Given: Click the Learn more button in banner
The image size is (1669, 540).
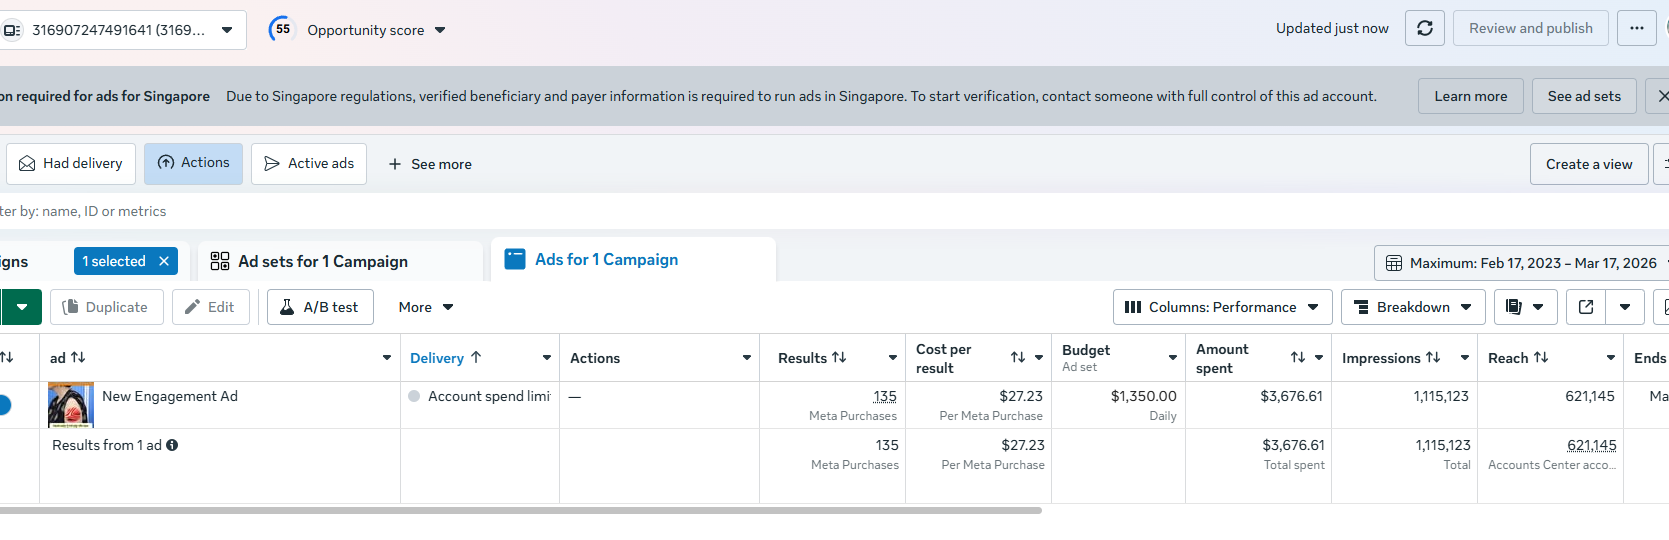Looking at the screenshot, I should point(1470,96).
